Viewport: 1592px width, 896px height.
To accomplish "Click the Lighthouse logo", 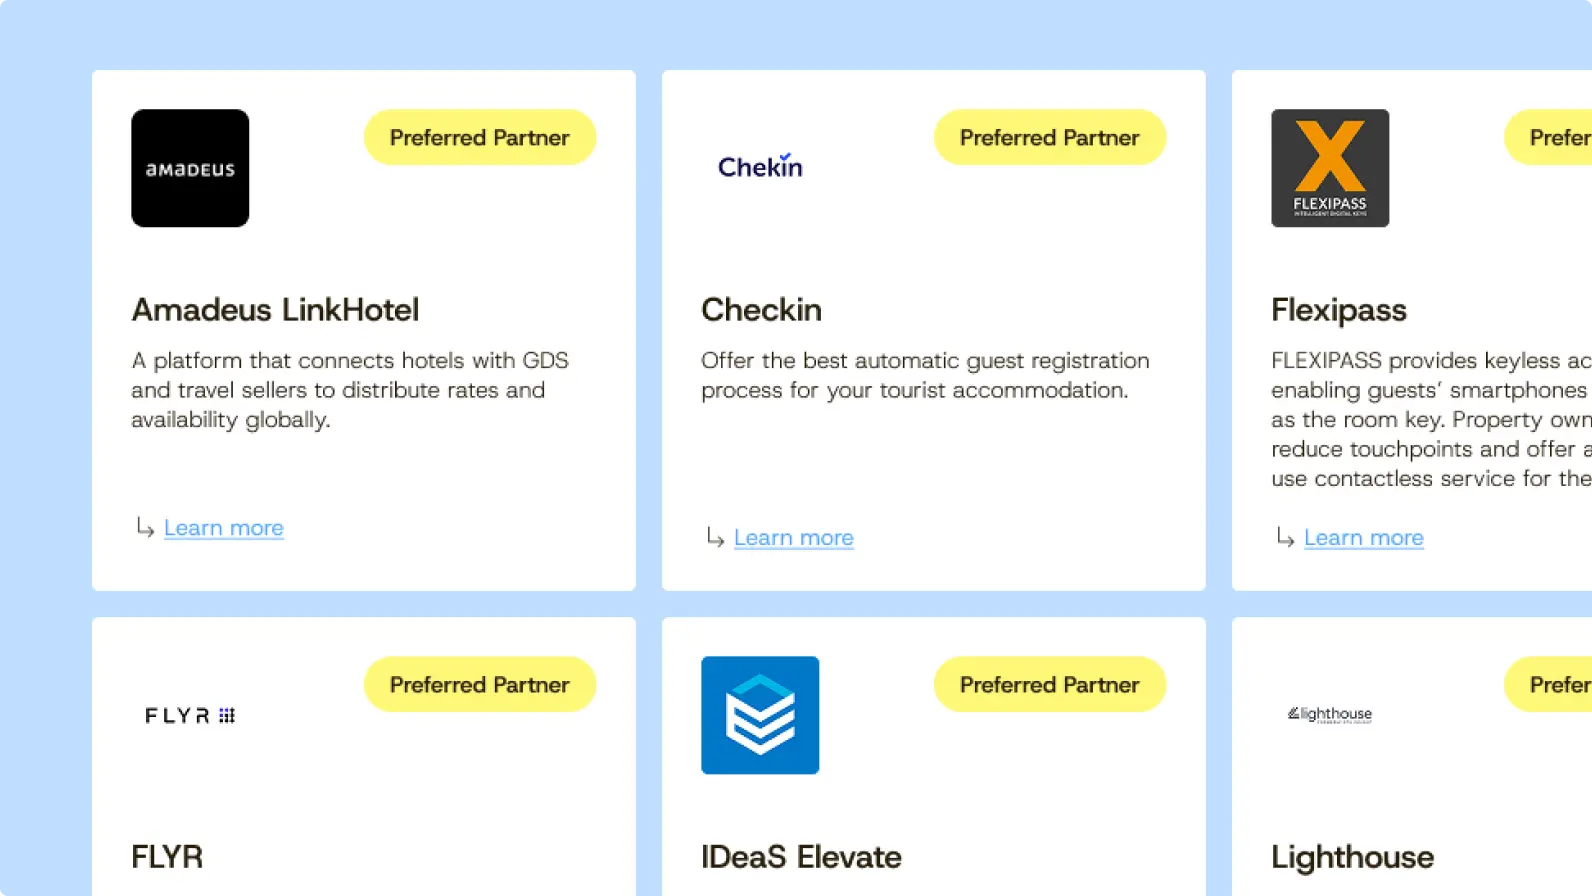I will tap(1330, 714).
